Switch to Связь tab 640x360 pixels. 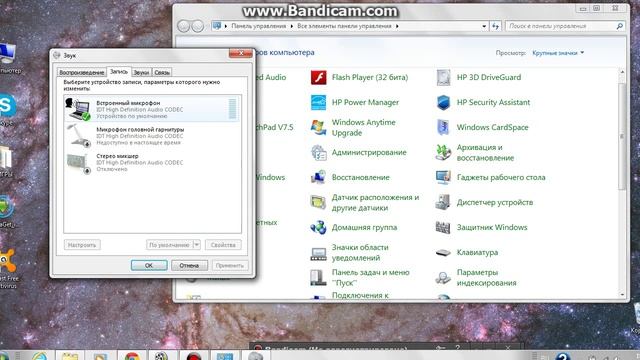(162, 72)
